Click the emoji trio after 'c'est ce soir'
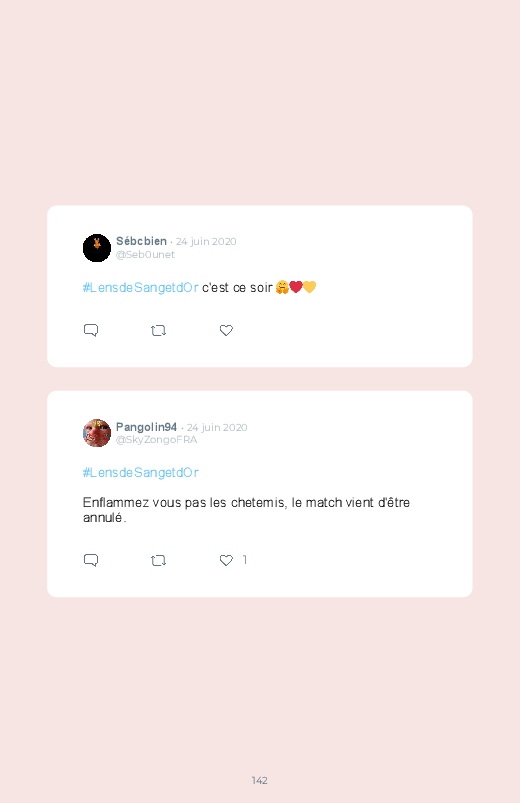This screenshot has width=520, height=803. (x=296, y=287)
